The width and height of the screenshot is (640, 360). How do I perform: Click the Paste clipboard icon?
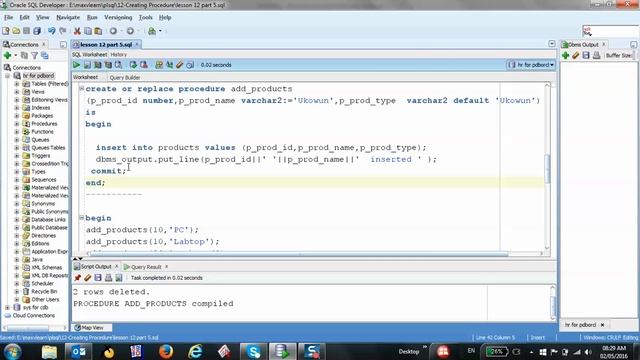click(98, 31)
